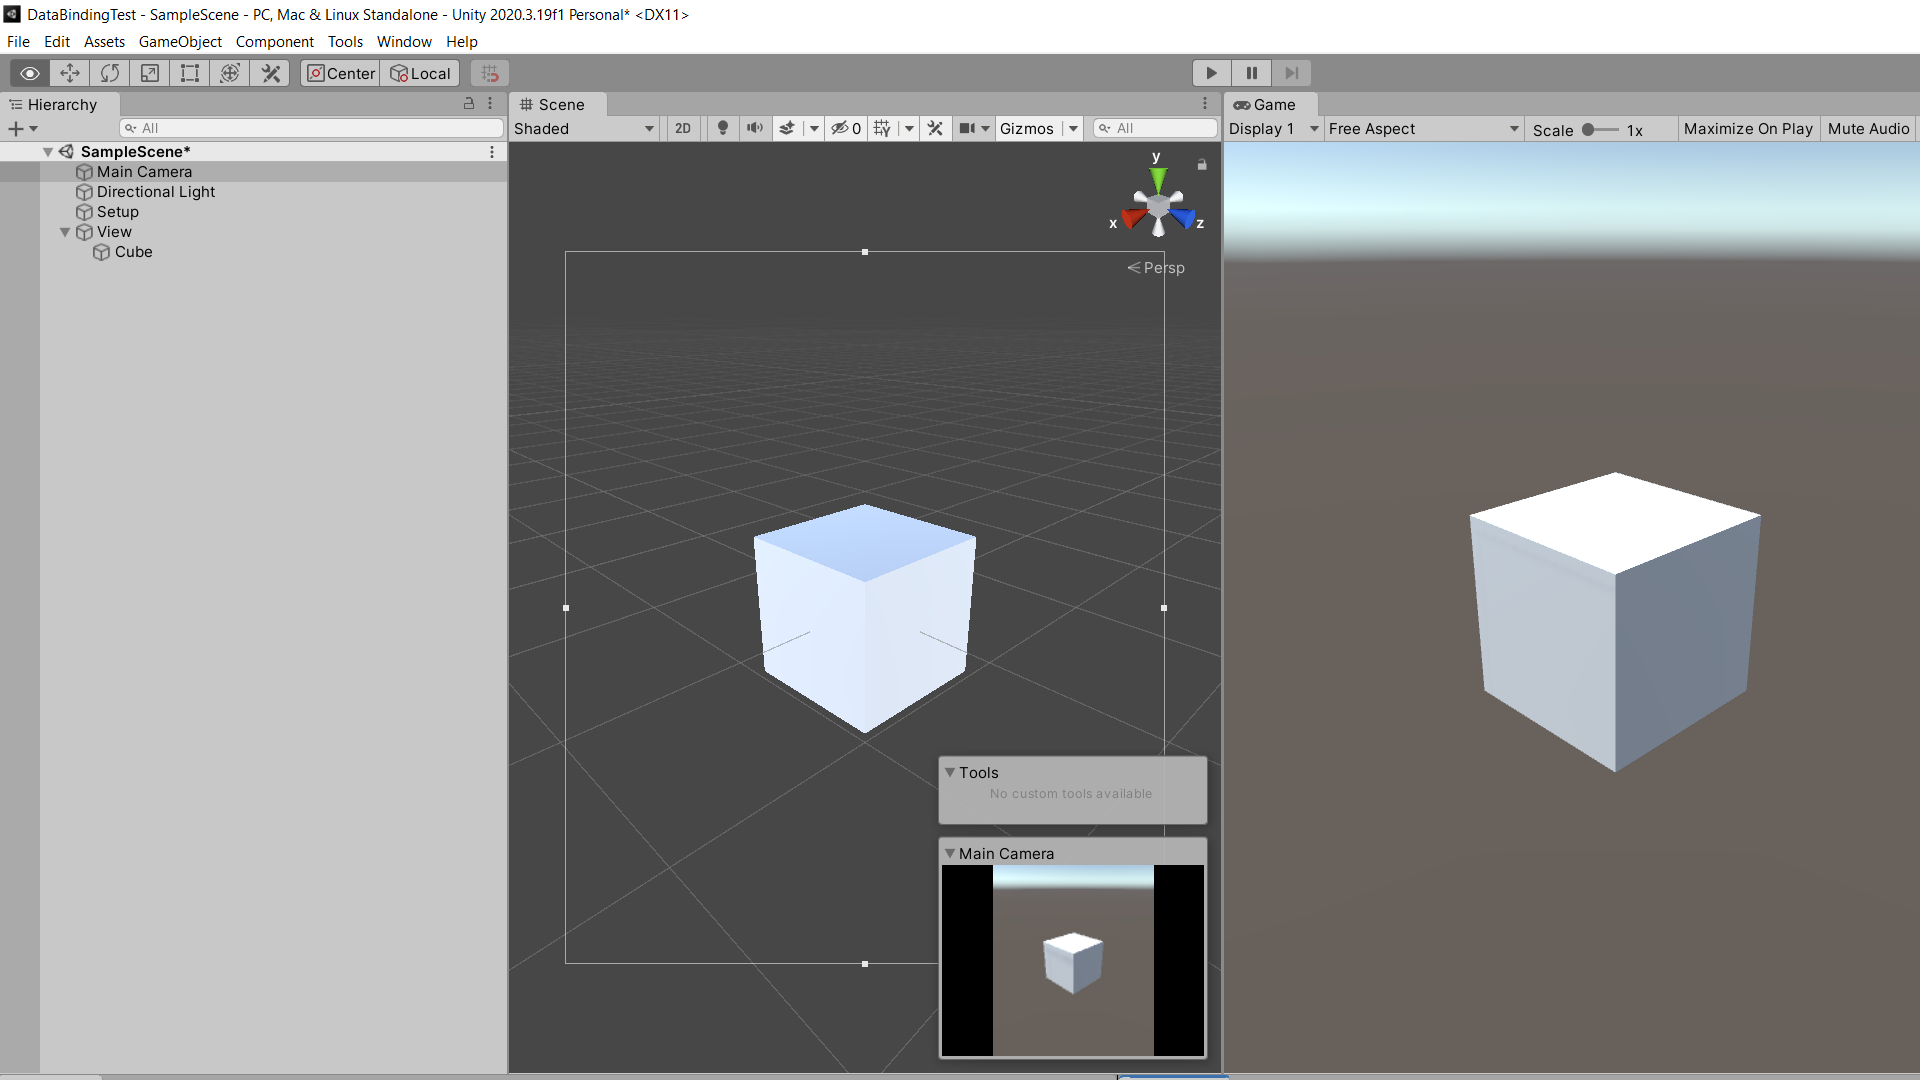Screen dimensions: 1920x1080
Task: Click the green Y axis gizmo cone
Action: 1158,181
